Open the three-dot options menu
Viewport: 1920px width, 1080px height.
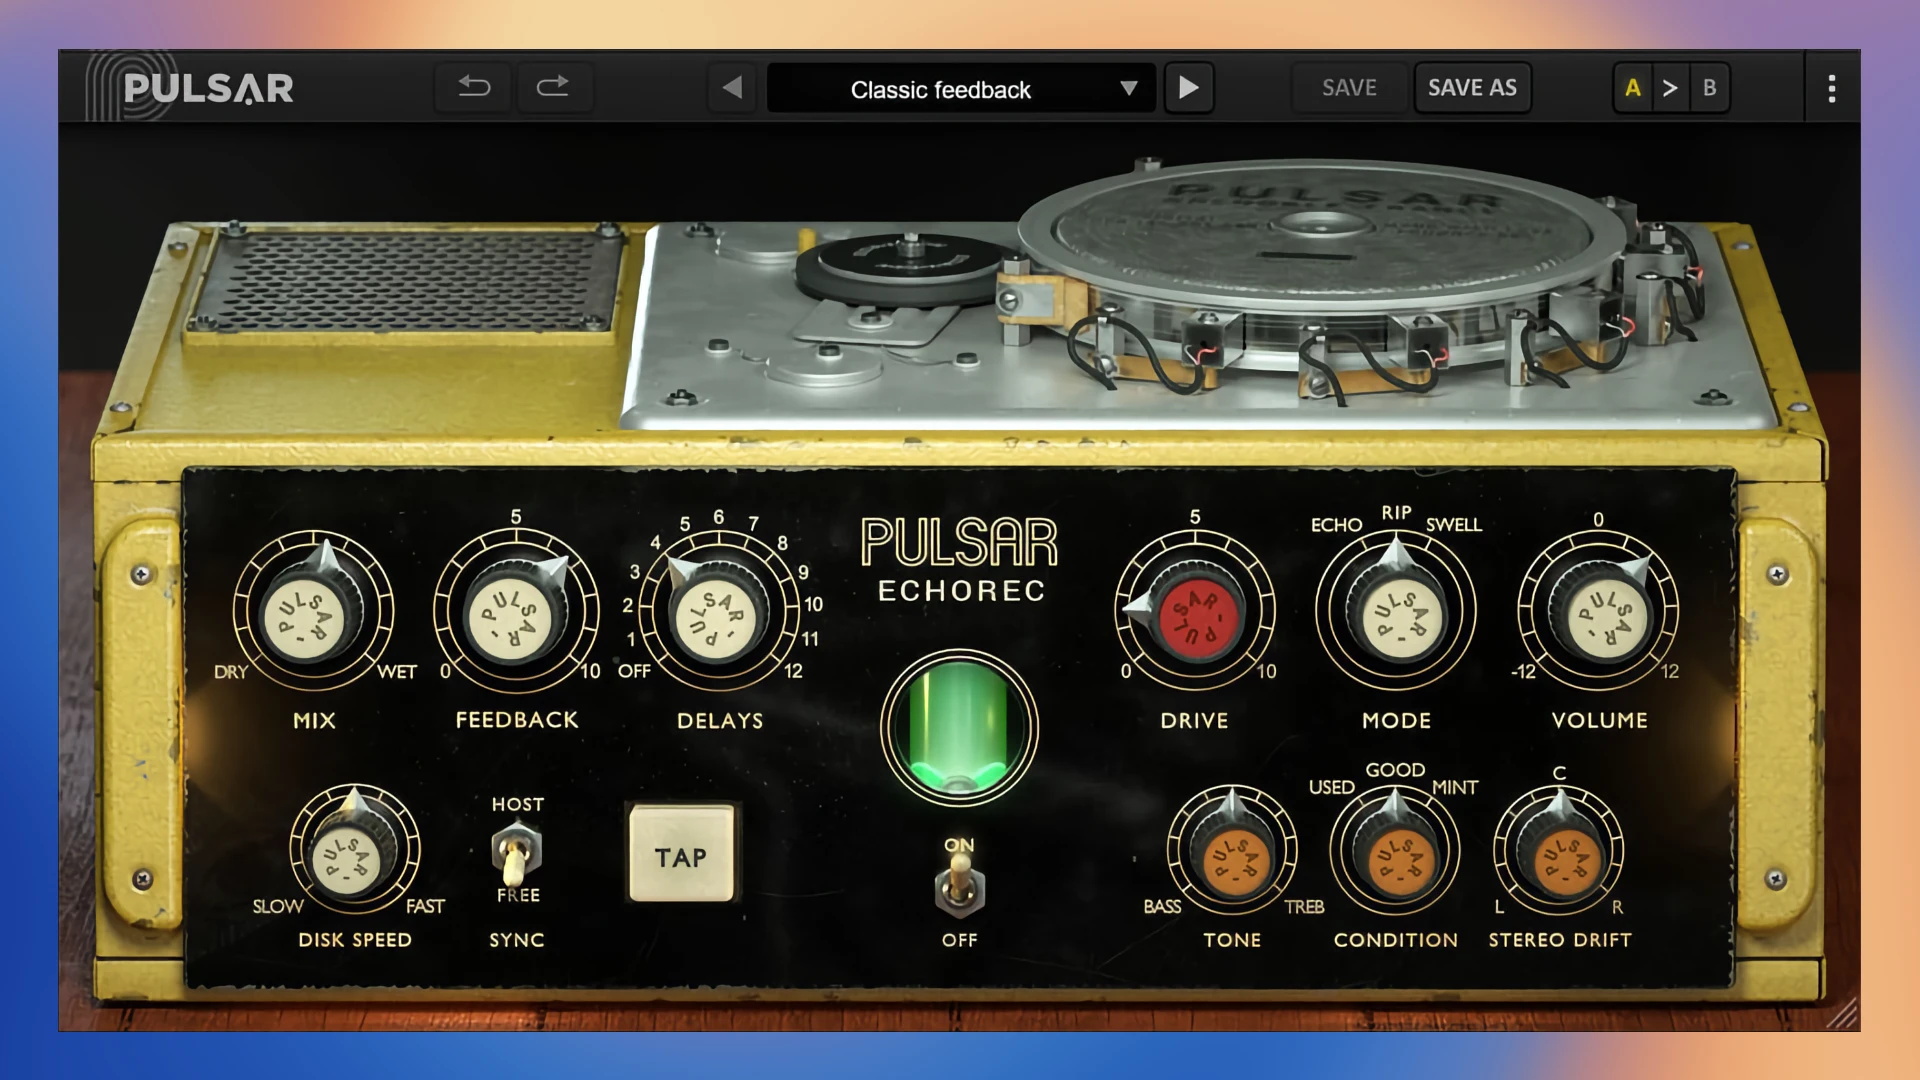pyautogui.click(x=1831, y=89)
